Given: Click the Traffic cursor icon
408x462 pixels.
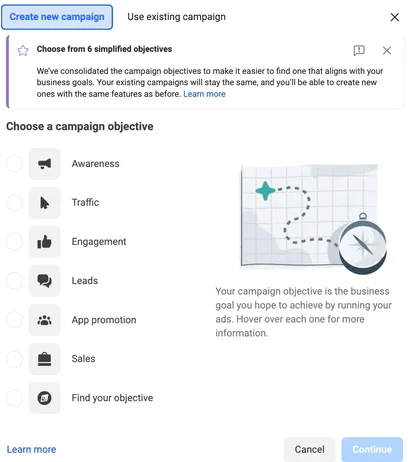Looking at the screenshot, I should (44, 203).
